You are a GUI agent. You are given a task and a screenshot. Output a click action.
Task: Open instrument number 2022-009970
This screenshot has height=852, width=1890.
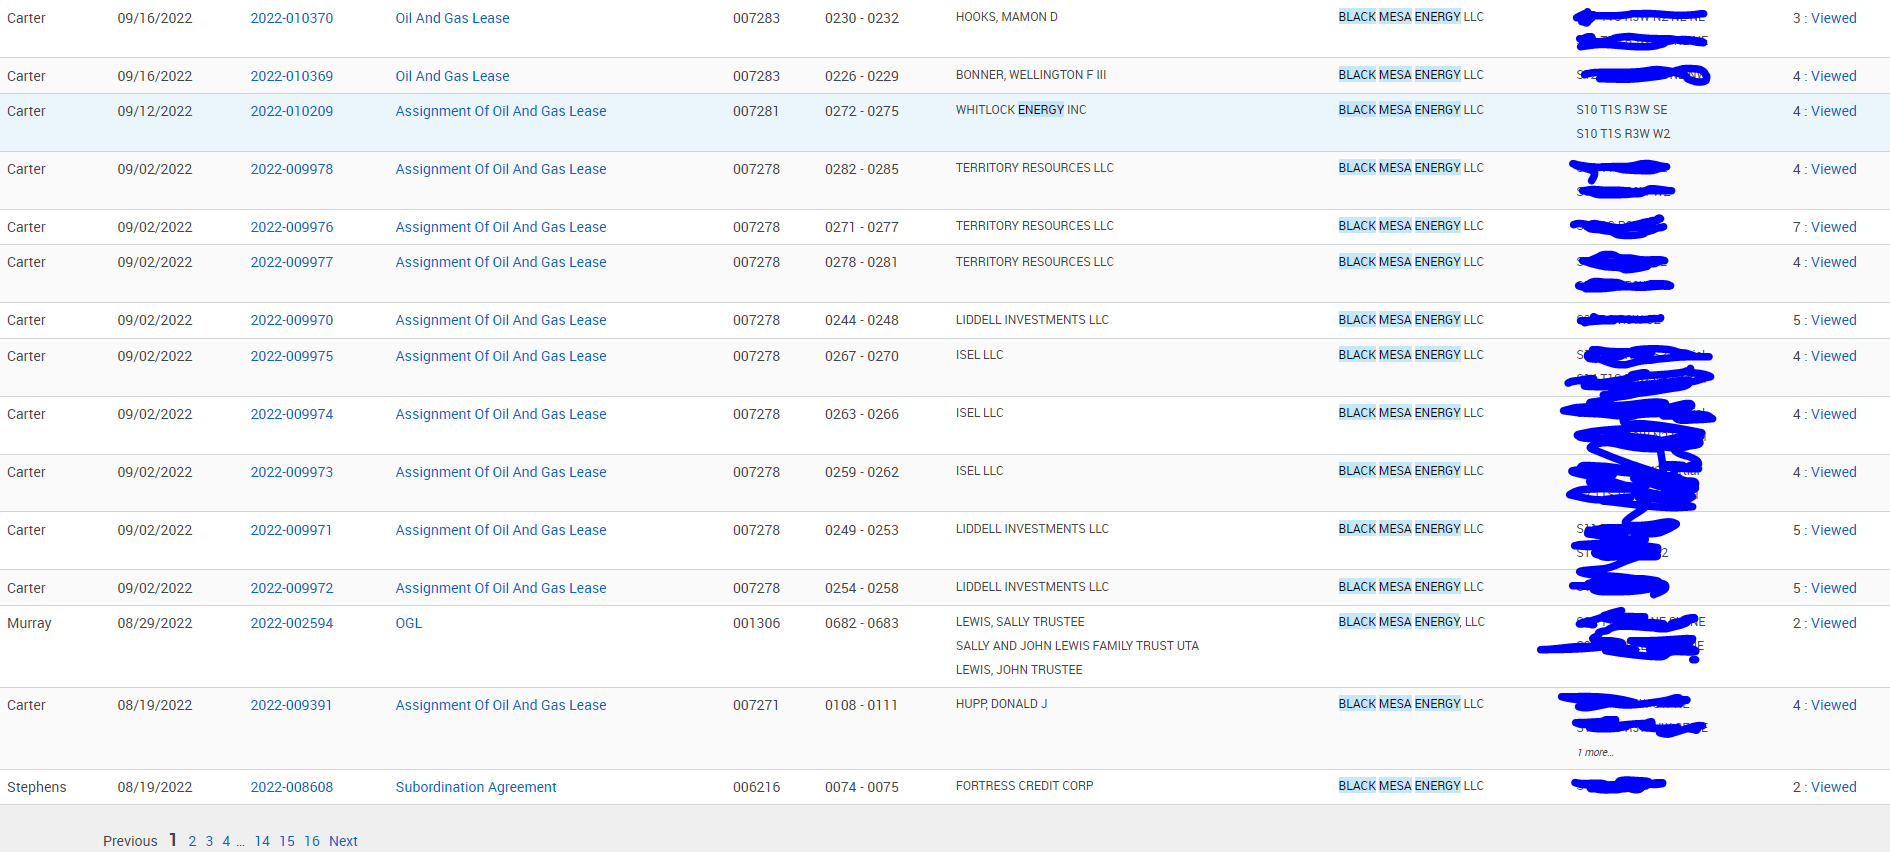pos(292,320)
